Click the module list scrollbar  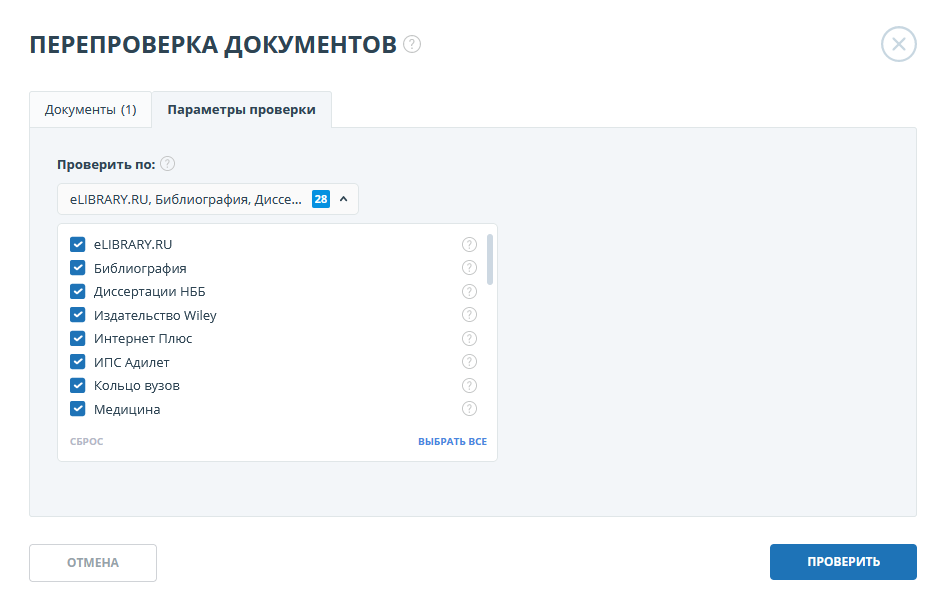(x=489, y=260)
